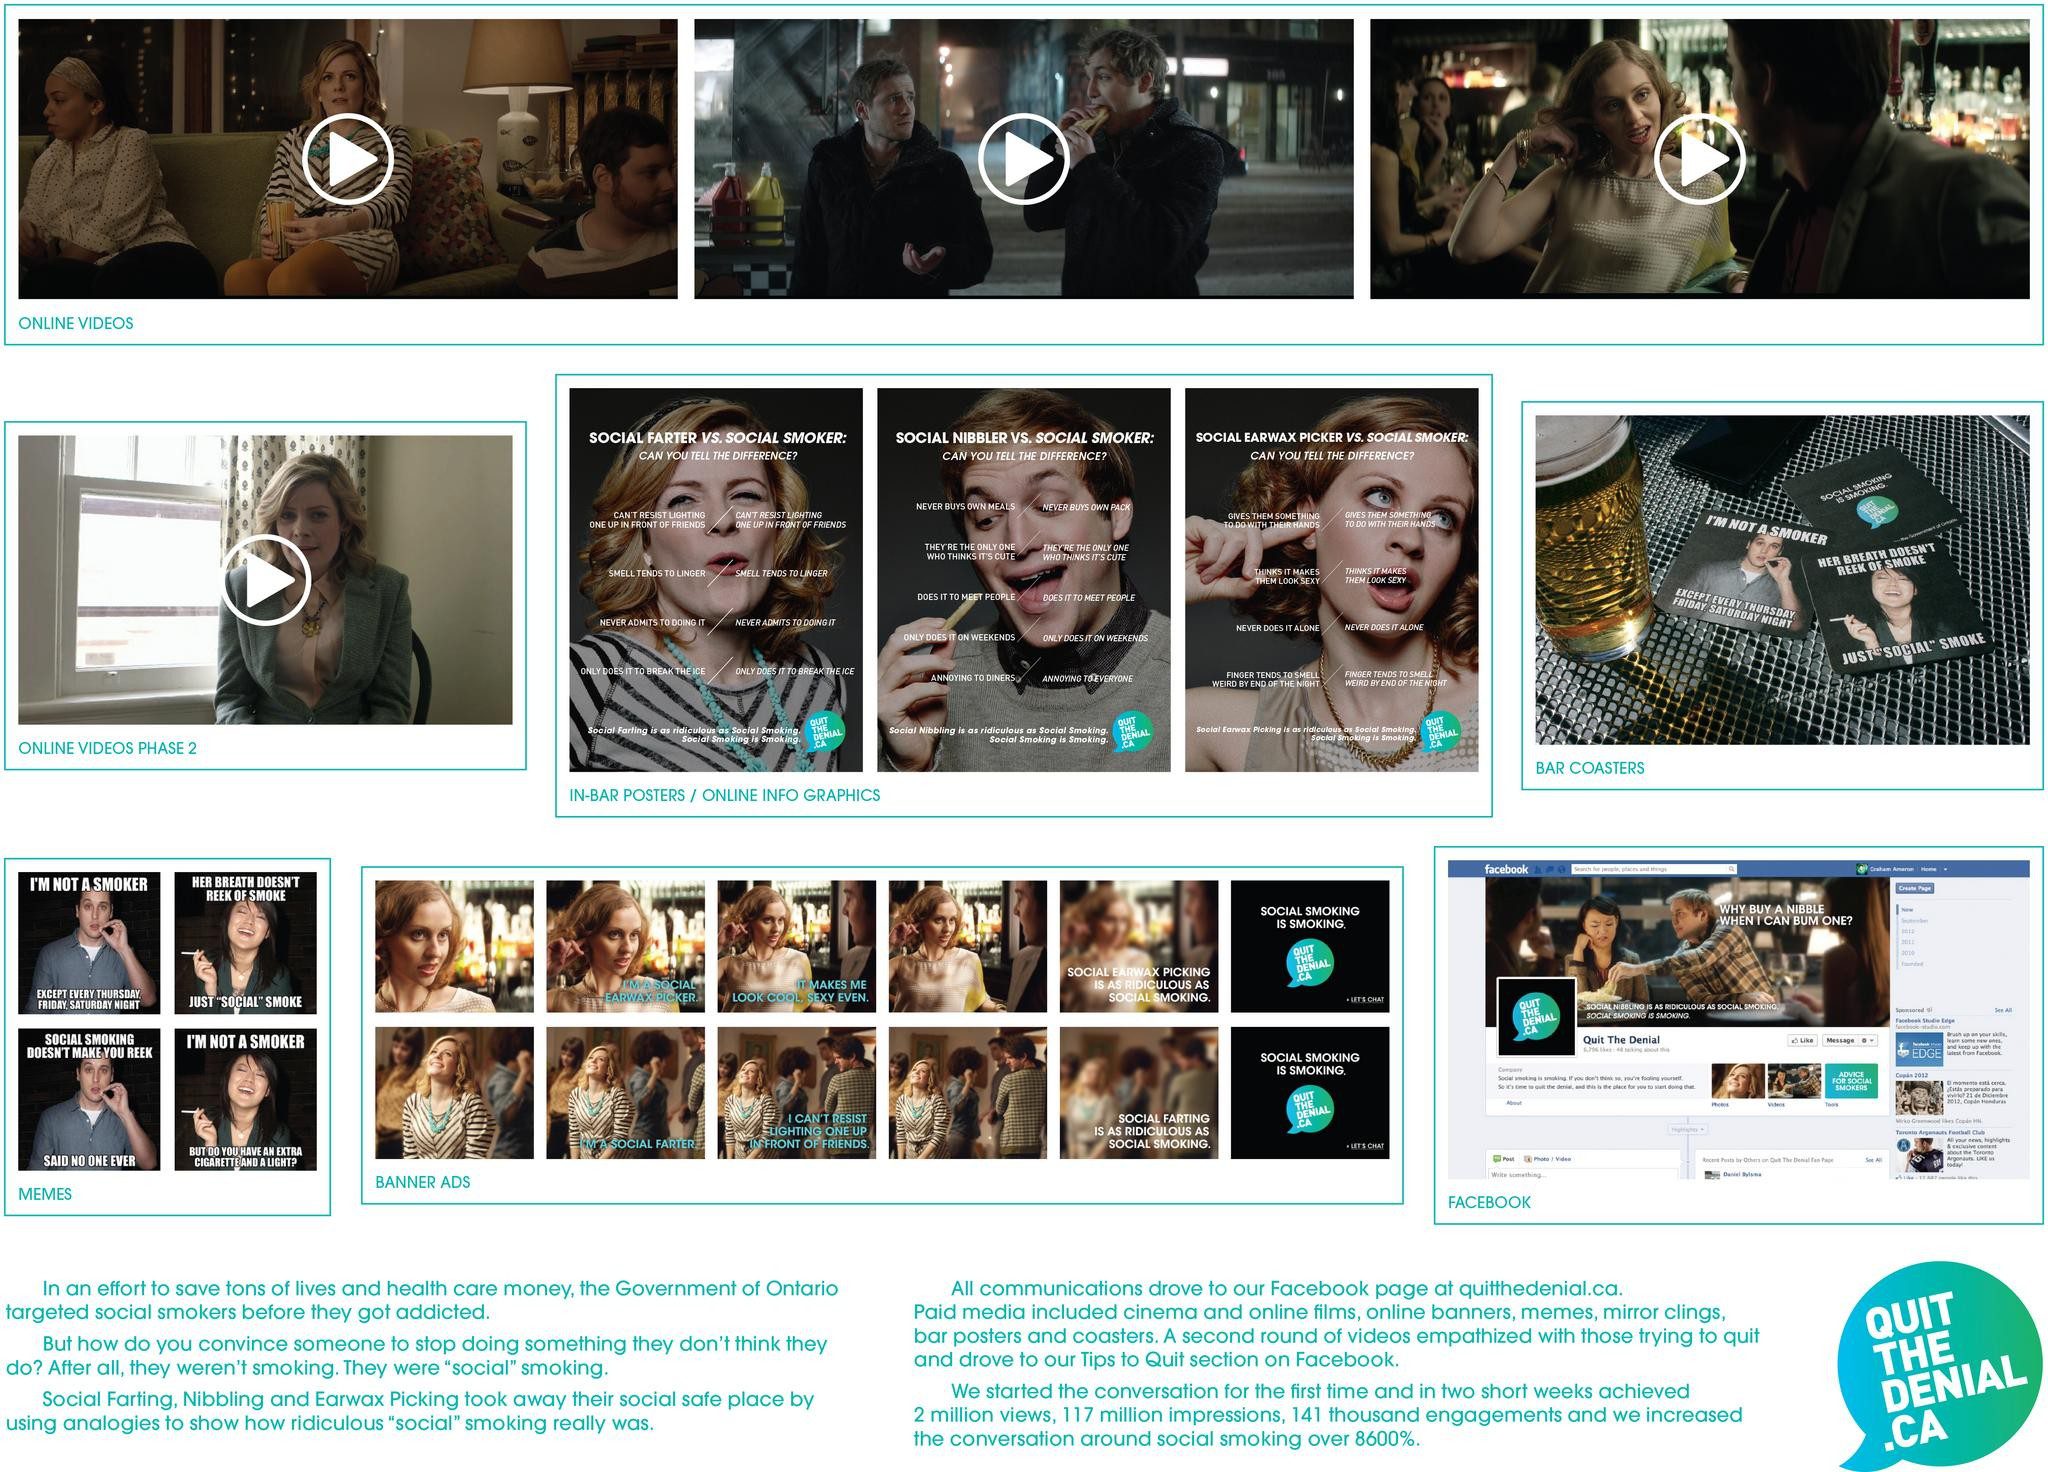Play the video of two men eating hot dog outside
The image size is (2048, 1472).
[1023, 159]
